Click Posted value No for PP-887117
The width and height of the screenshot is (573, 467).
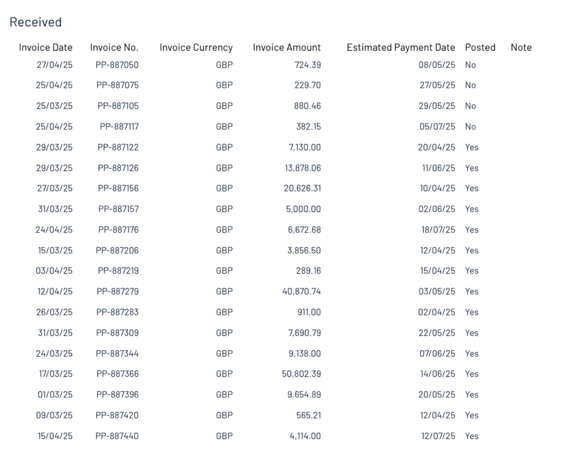point(470,127)
